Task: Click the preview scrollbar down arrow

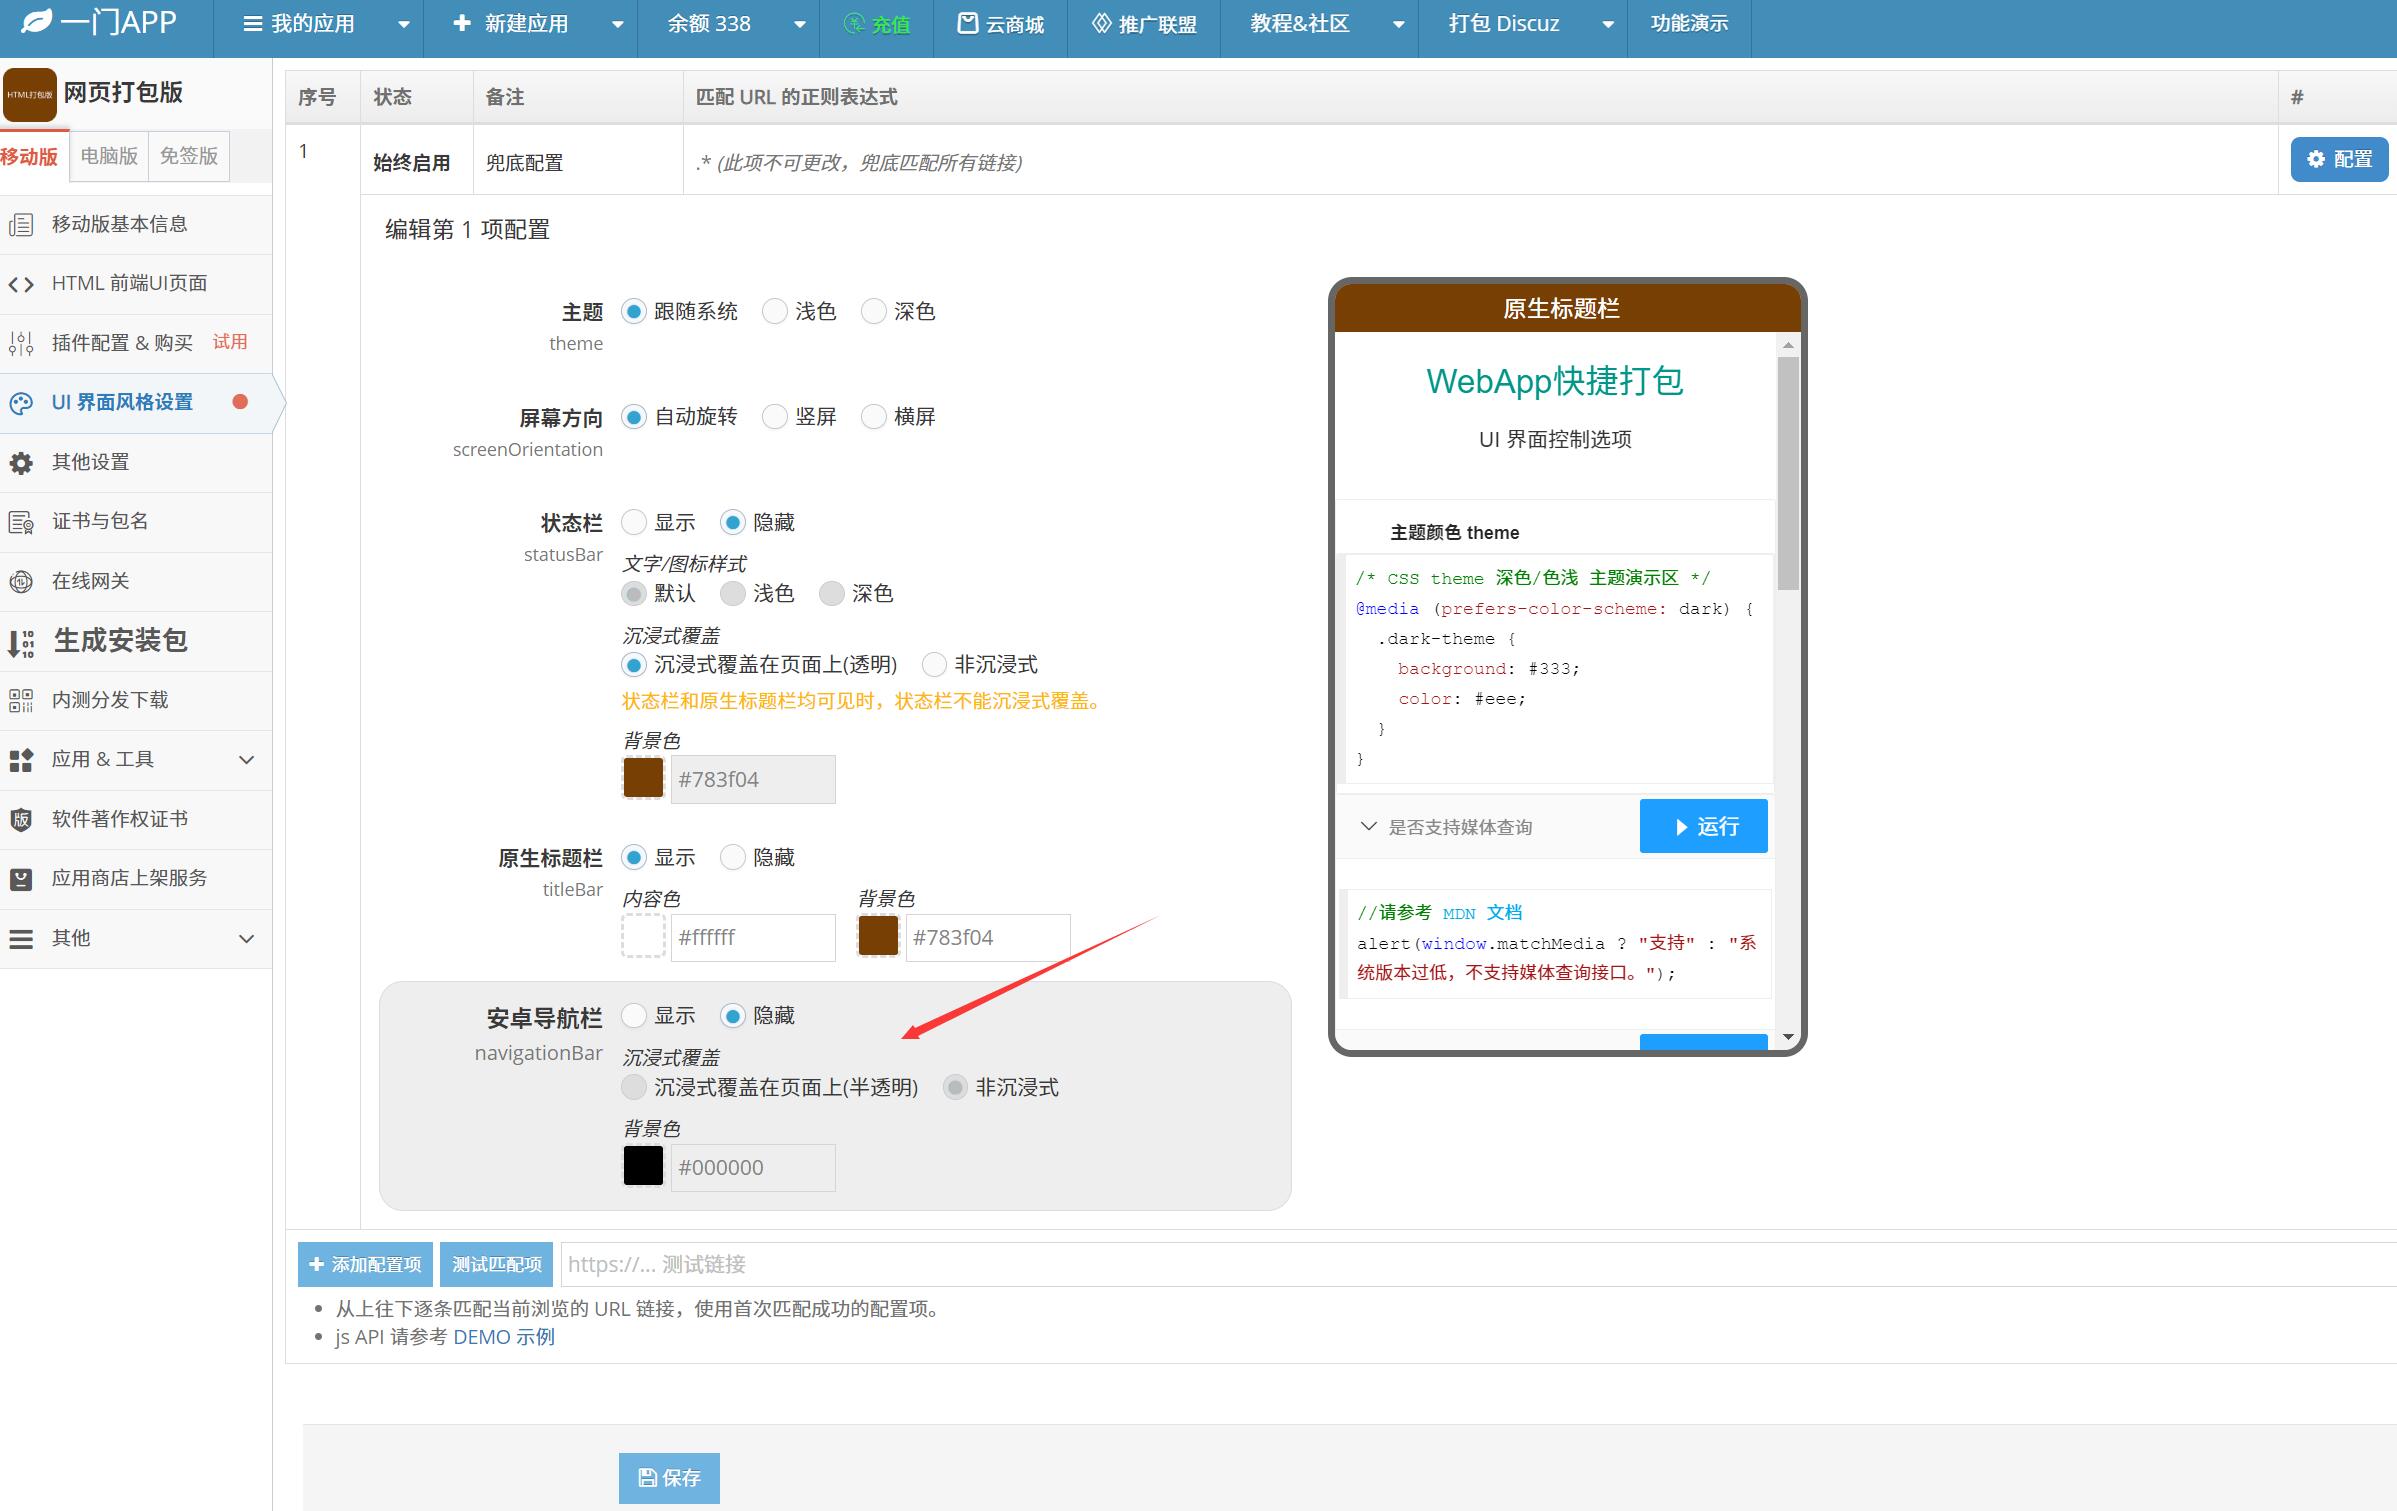Action: point(1788,1036)
